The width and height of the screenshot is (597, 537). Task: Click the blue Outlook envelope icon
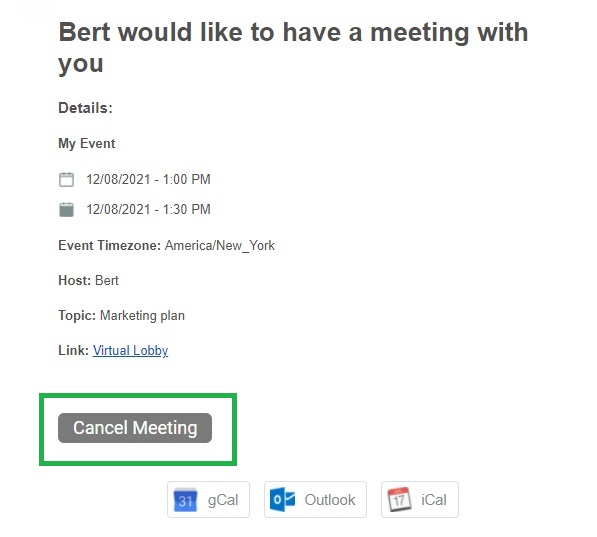[283, 499]
